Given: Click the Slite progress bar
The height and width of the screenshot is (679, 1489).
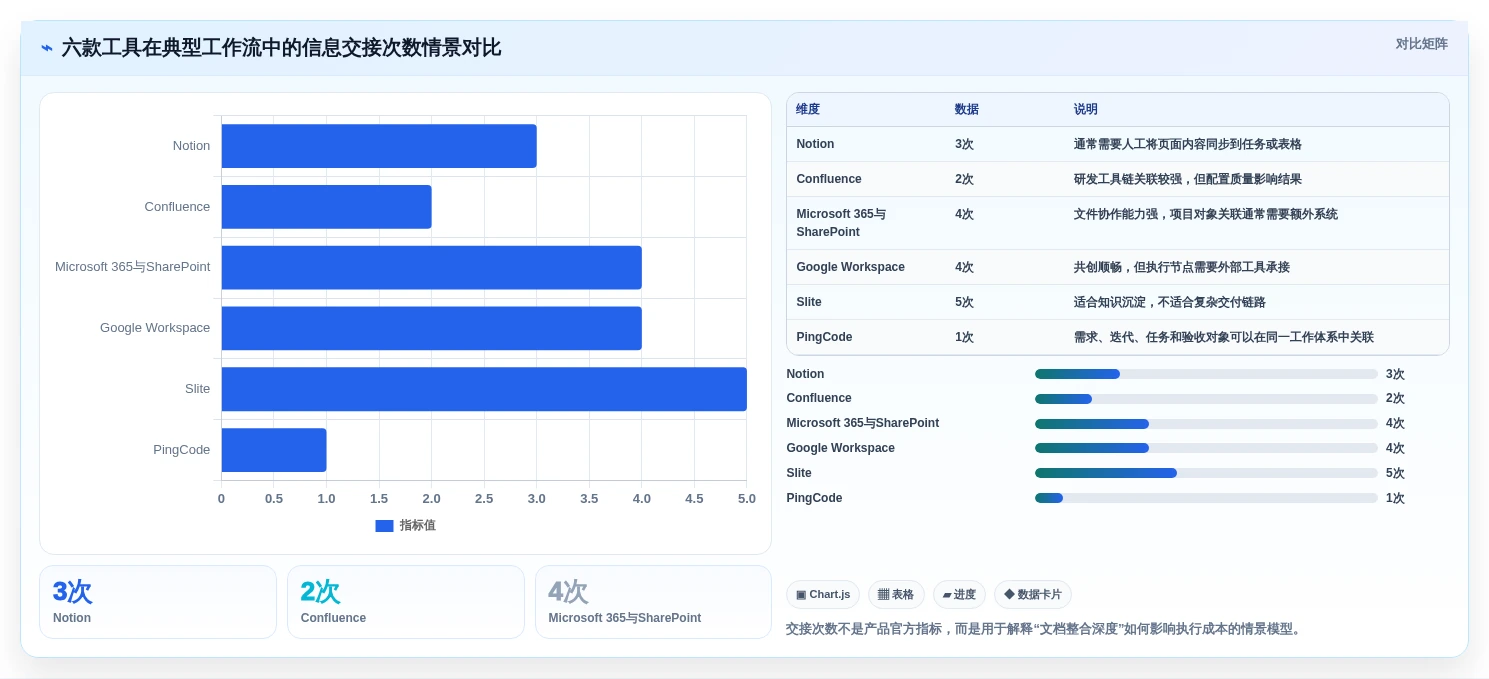Looking at the screenshot, I should pyautogui.click(x=1206, y=473).
